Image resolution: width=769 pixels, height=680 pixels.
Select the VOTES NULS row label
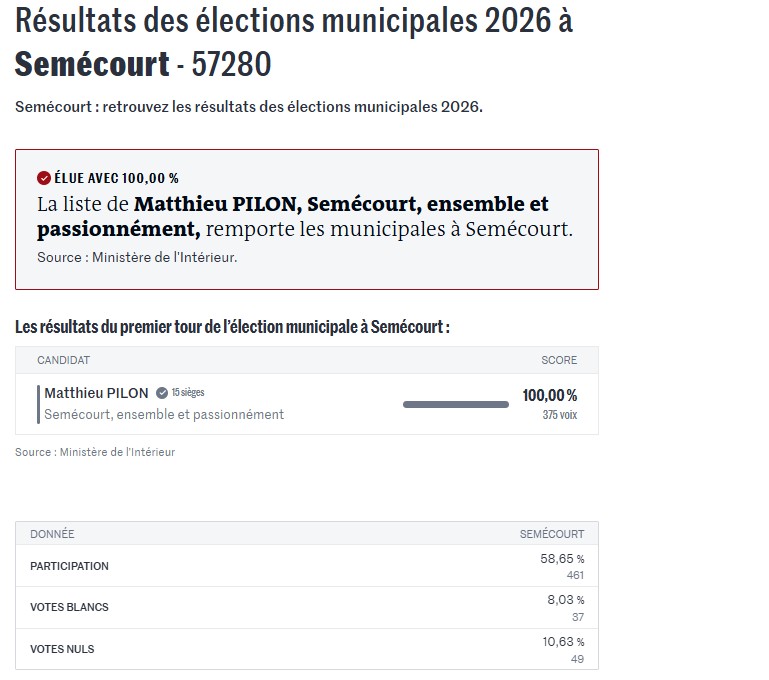click(62, 649)
